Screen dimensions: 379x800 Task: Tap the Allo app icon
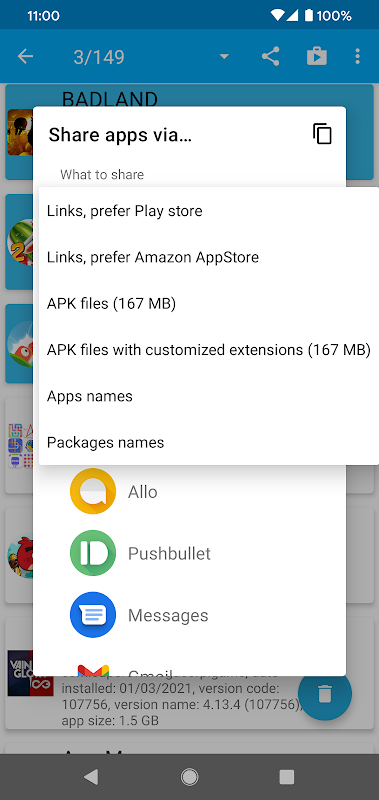pos(93,491)
